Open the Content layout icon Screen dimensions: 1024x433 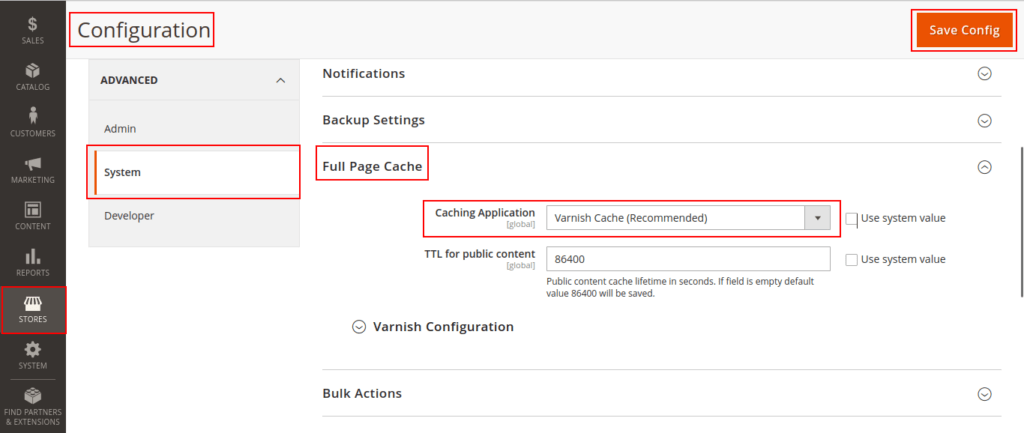tap(33, 210)
